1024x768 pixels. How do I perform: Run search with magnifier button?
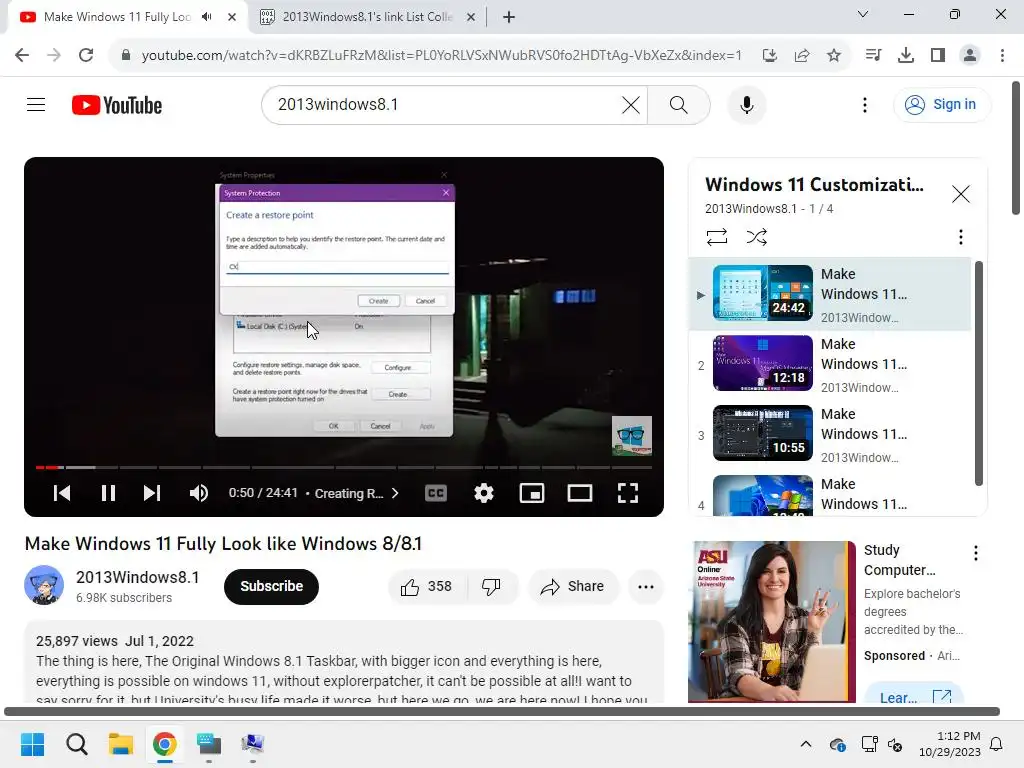(679, 104)
